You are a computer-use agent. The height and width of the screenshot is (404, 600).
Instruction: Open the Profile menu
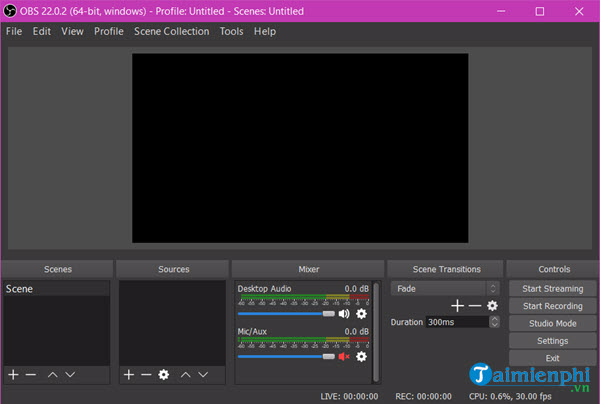109,31
